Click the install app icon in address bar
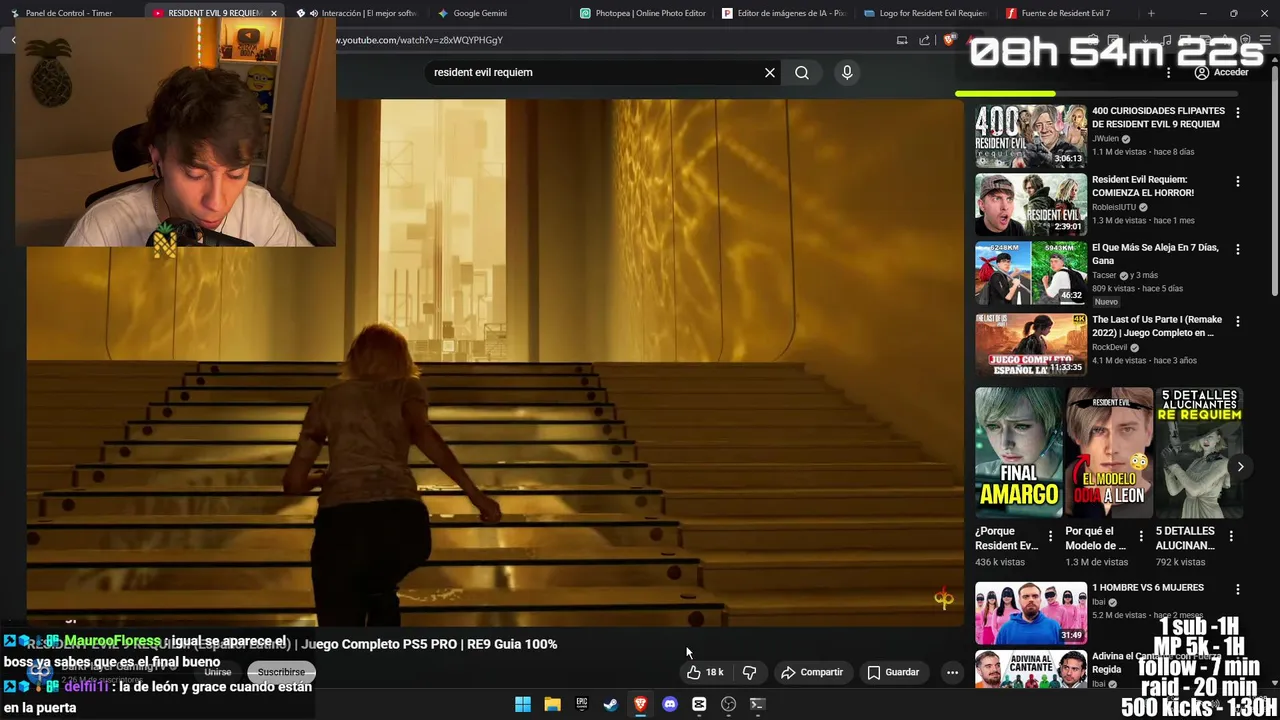Viewport: 1280px width, 720px height. pyautogui.click(x=901, y=40)
